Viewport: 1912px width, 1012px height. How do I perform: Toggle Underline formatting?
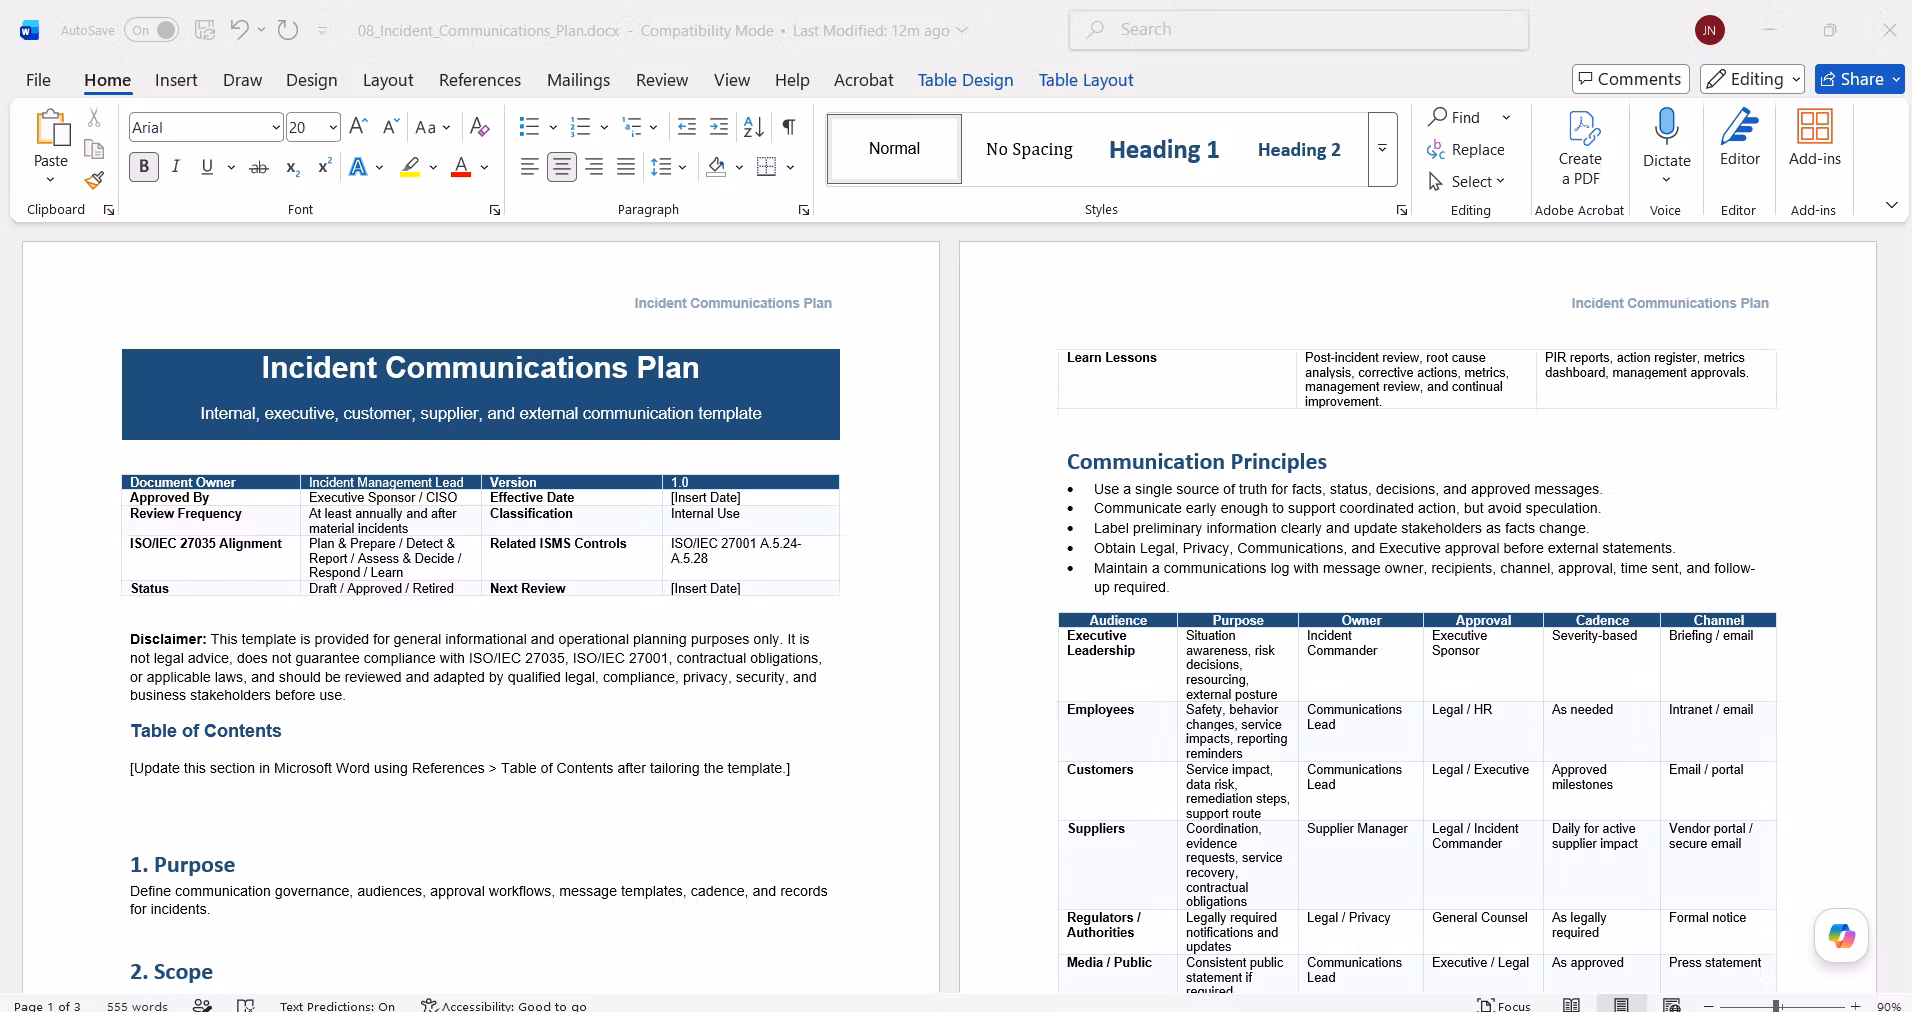(207, 167)
